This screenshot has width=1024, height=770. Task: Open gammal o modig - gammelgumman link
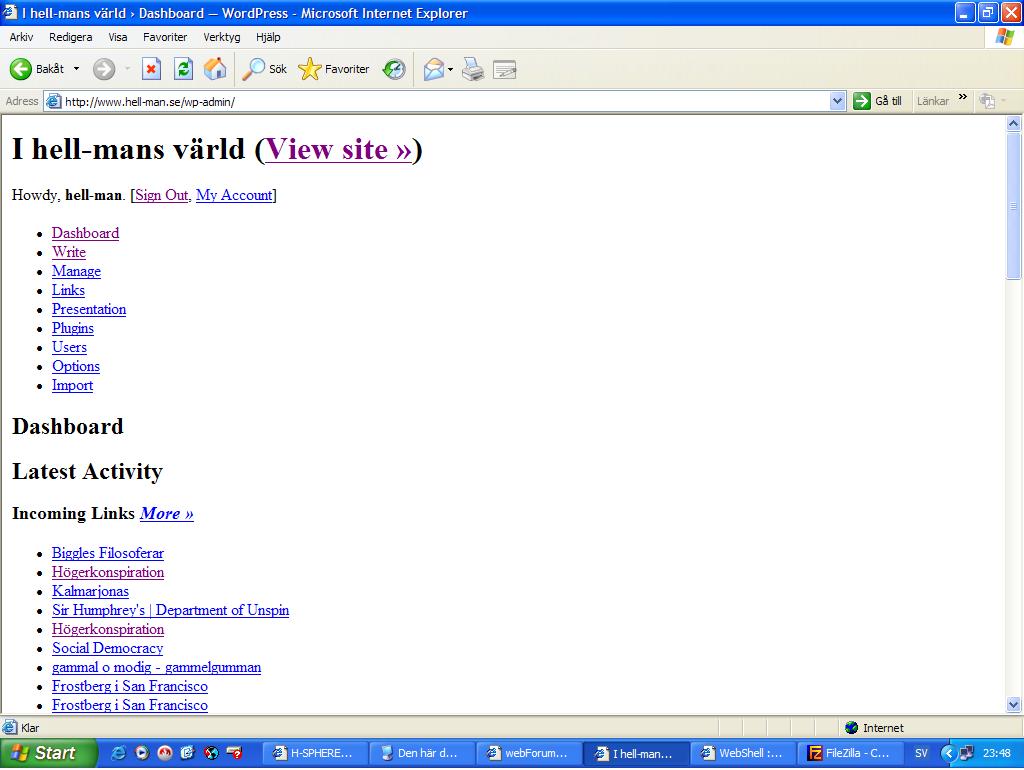(156, 667)
